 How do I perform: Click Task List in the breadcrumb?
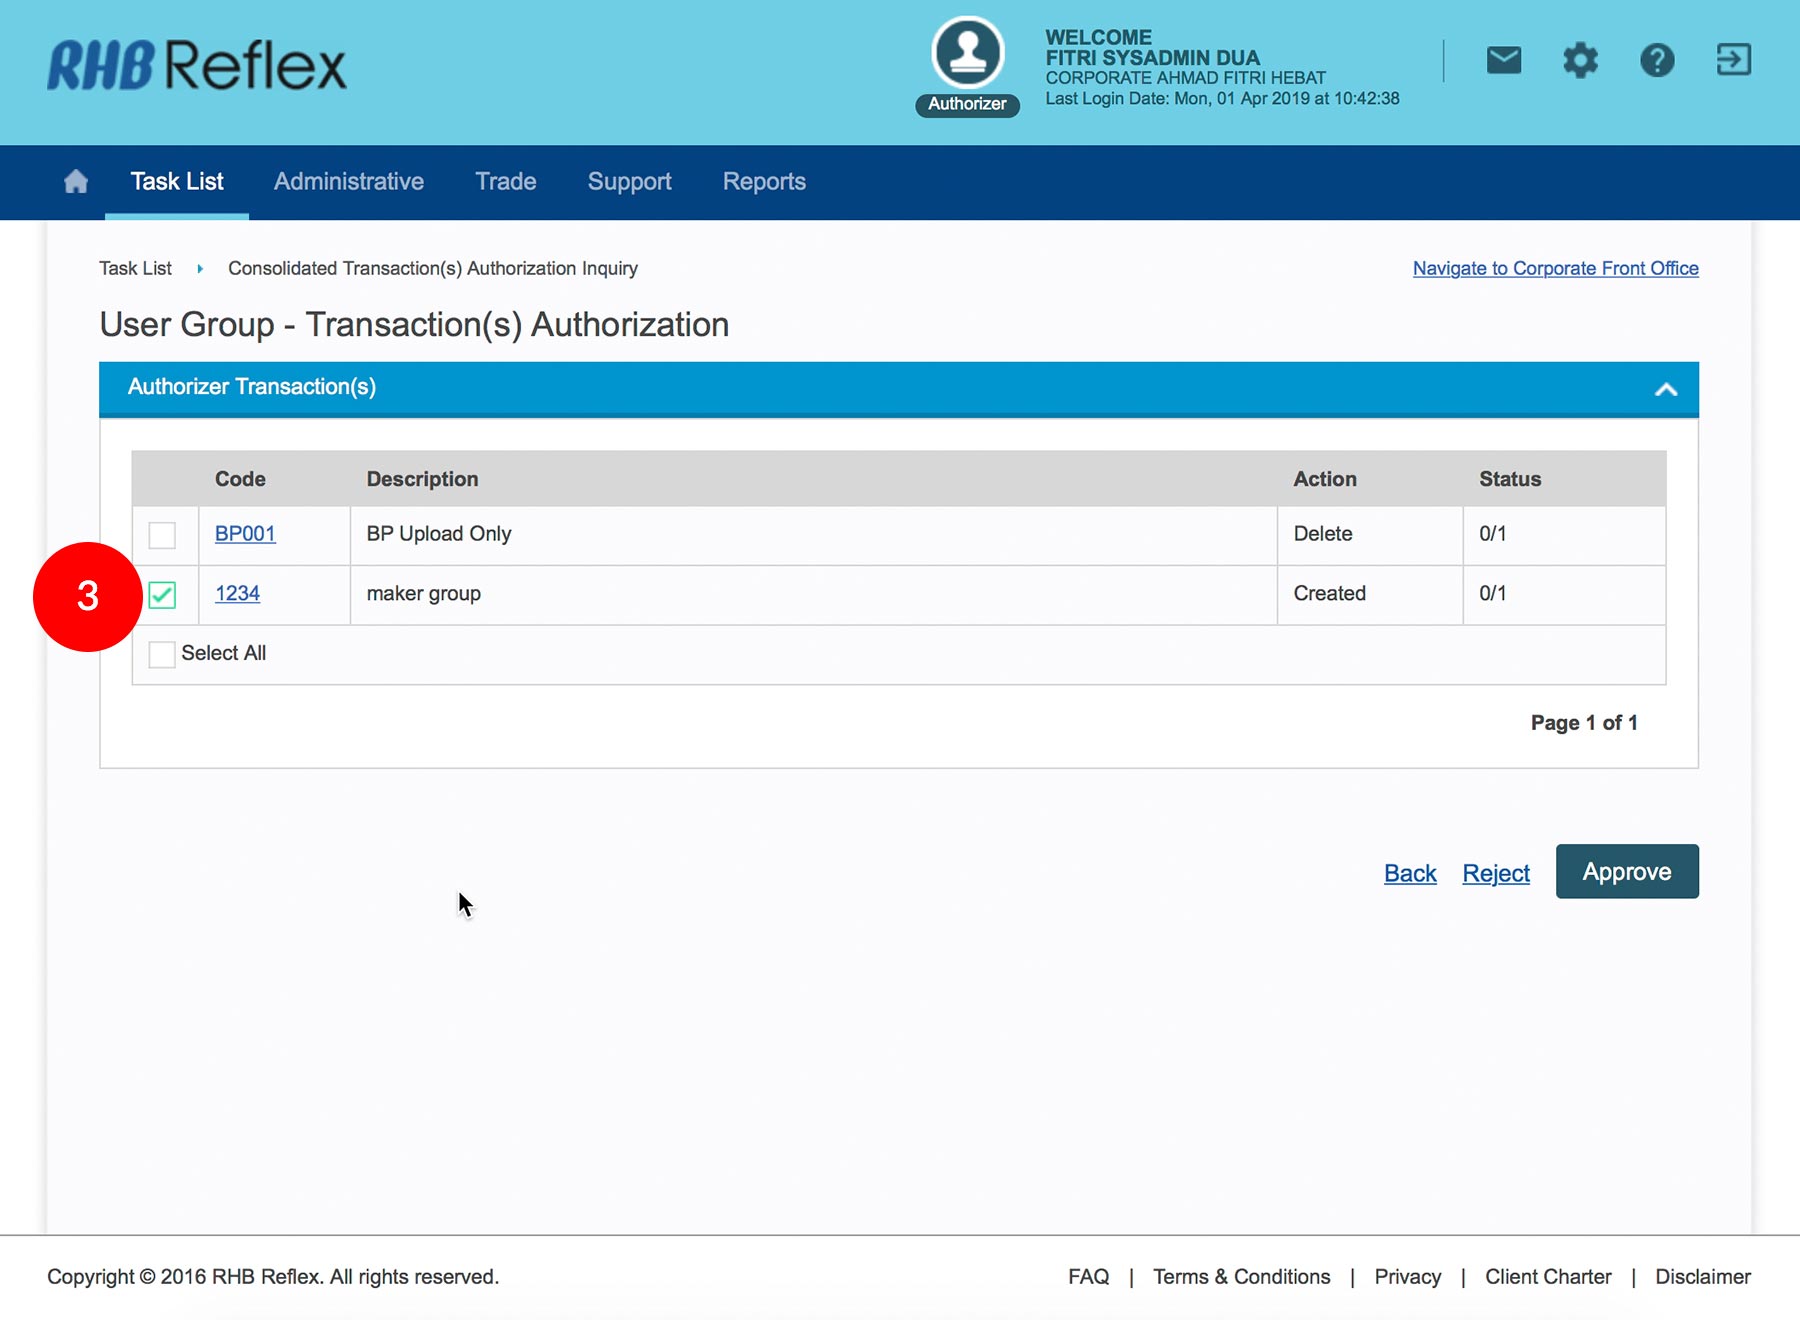pos(135,268)
